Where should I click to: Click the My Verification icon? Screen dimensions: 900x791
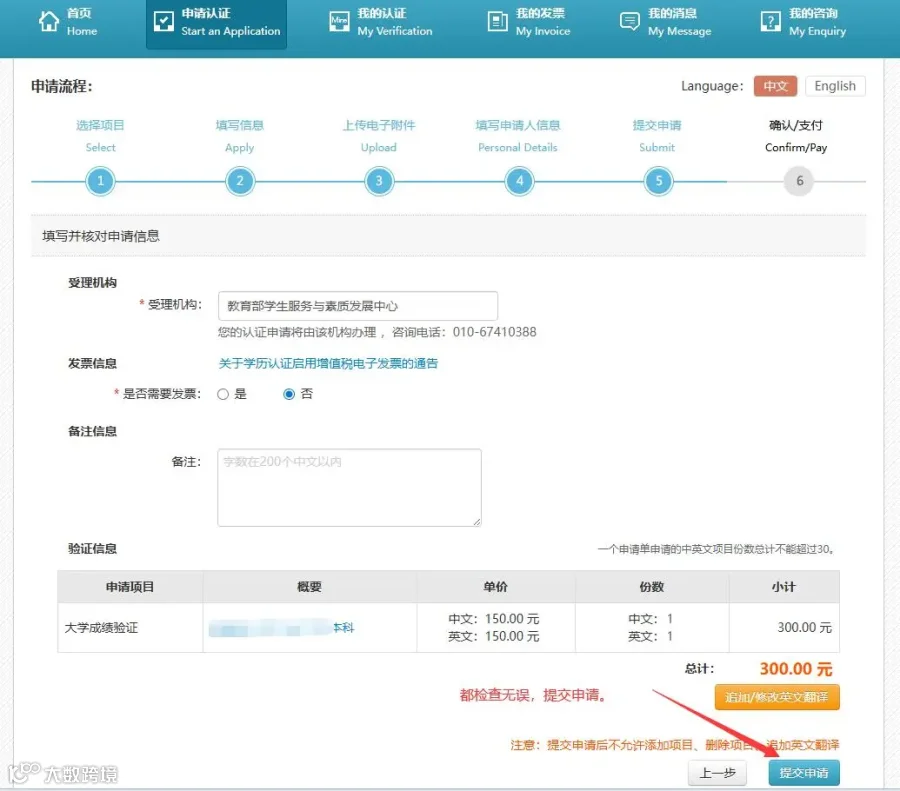point(339,22)
